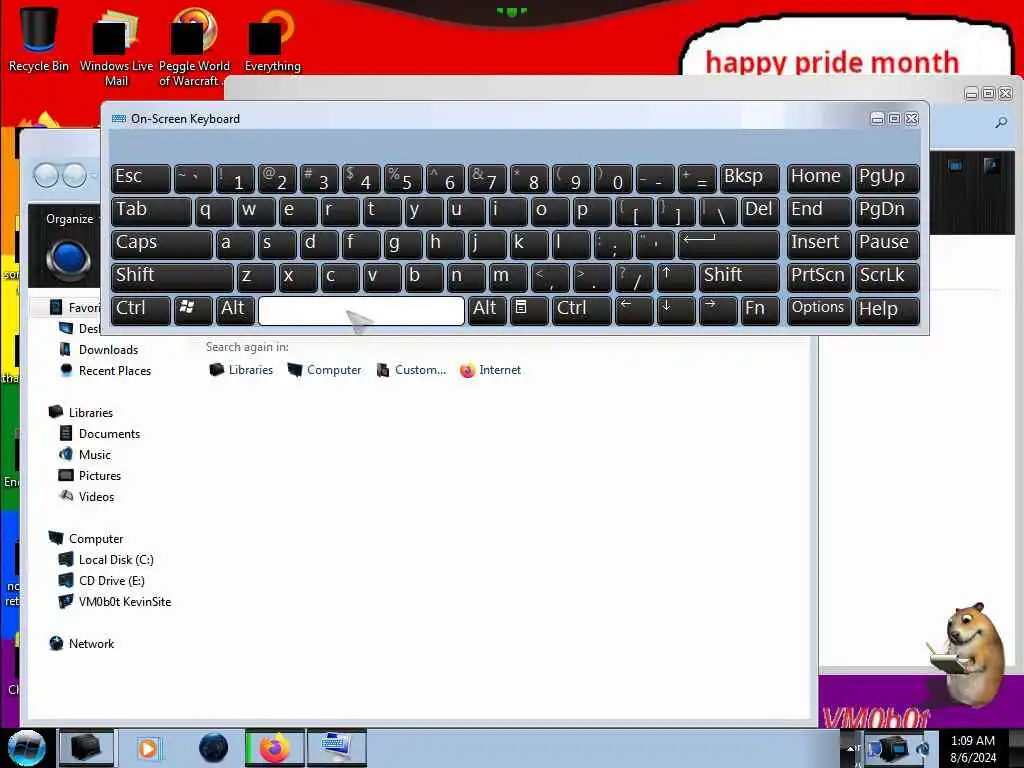Screen dimensions: 1024x768
Task: Toggle the right Ctrl key
Action: pos(582,310)
